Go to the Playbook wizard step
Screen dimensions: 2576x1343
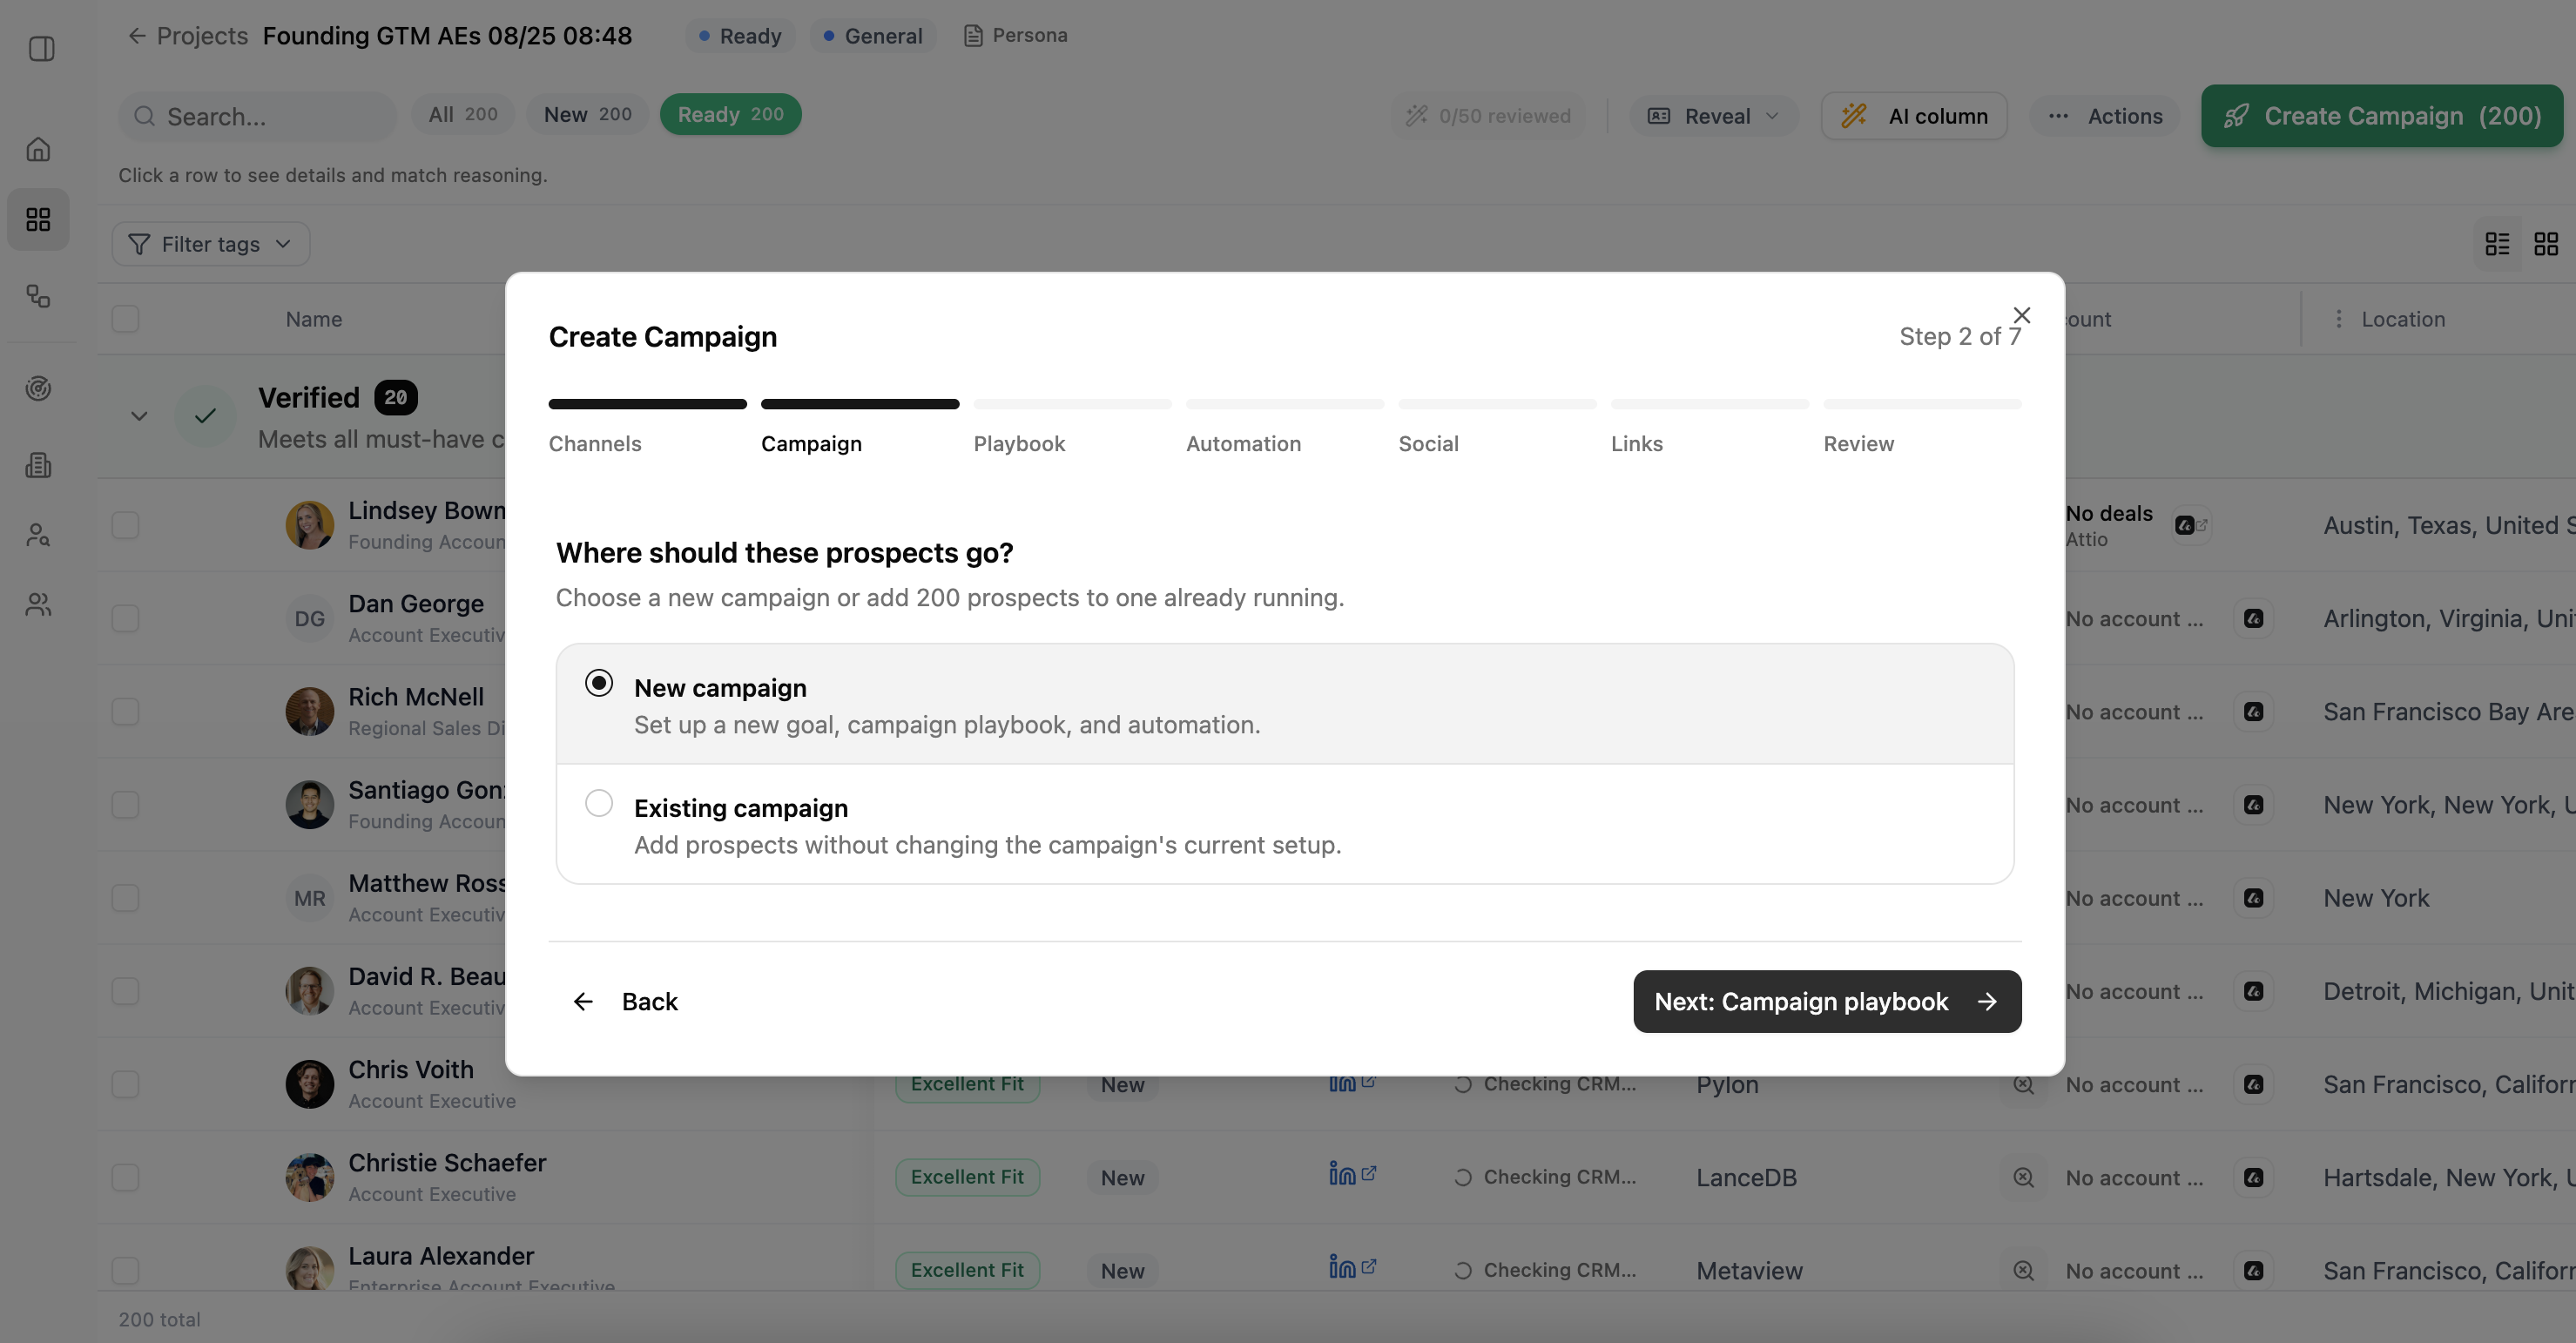click(1019, 444)
